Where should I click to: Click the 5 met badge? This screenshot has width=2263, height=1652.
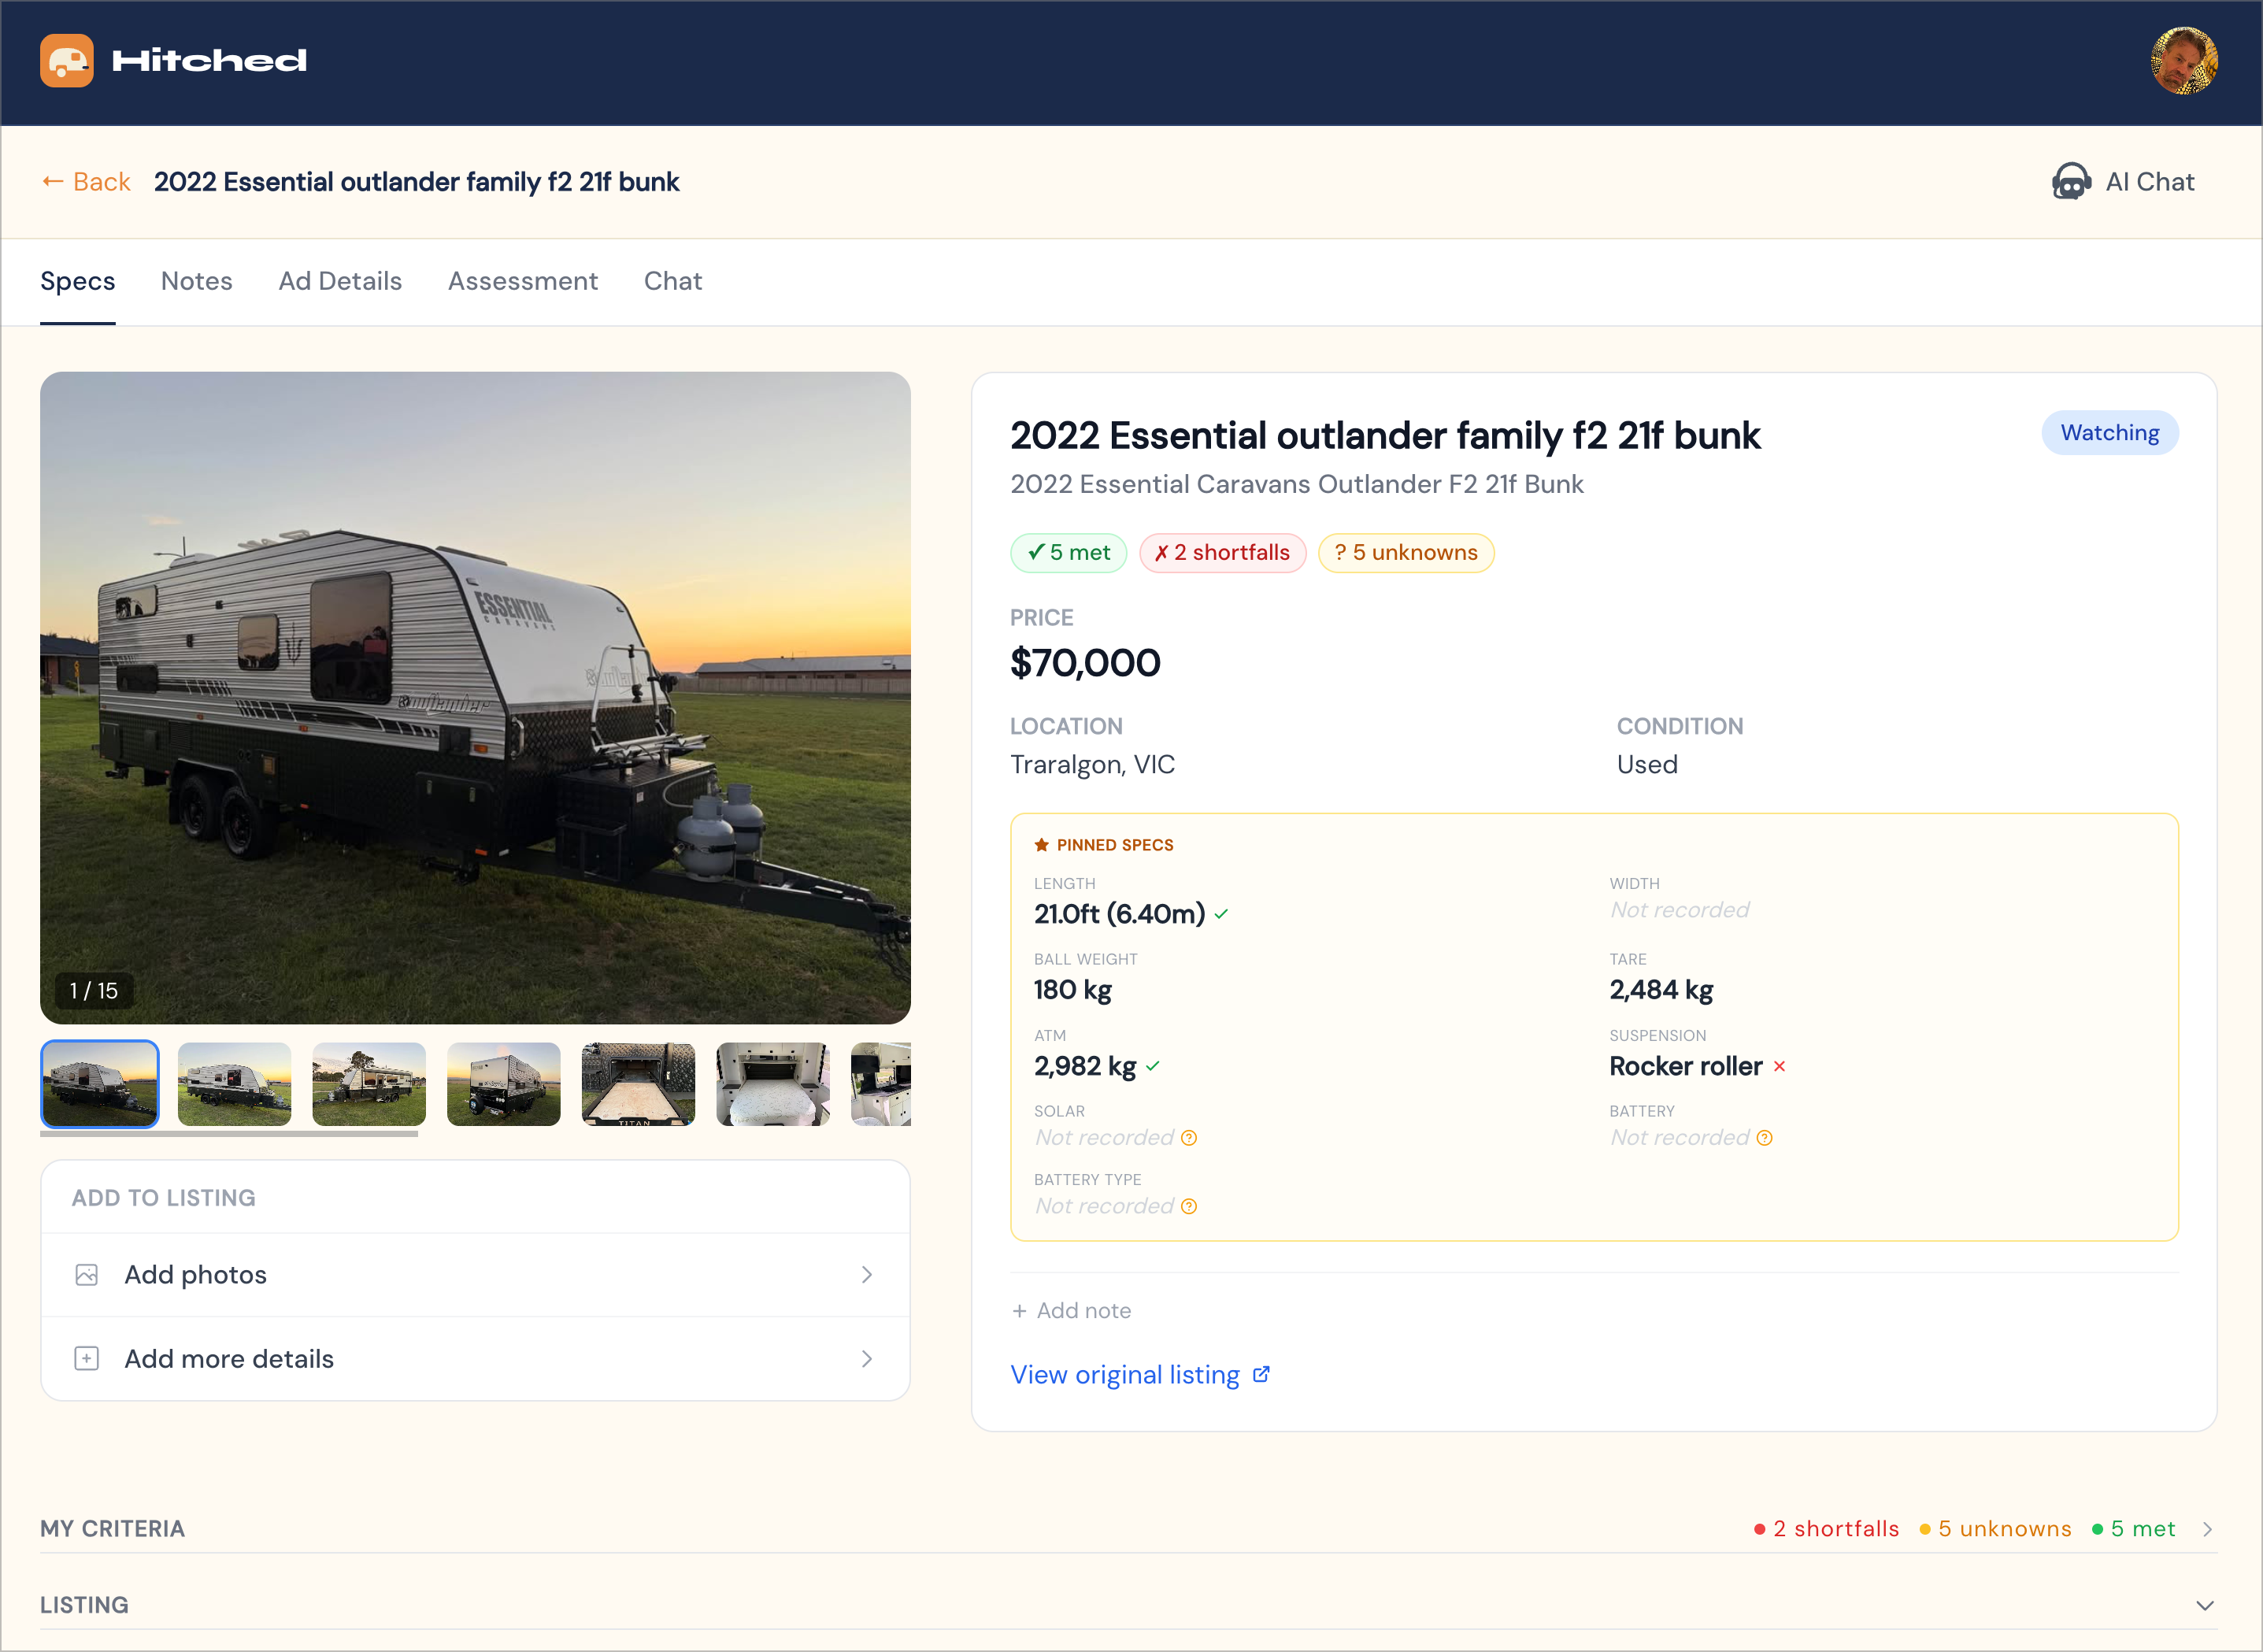click(x=1069, y=553)
